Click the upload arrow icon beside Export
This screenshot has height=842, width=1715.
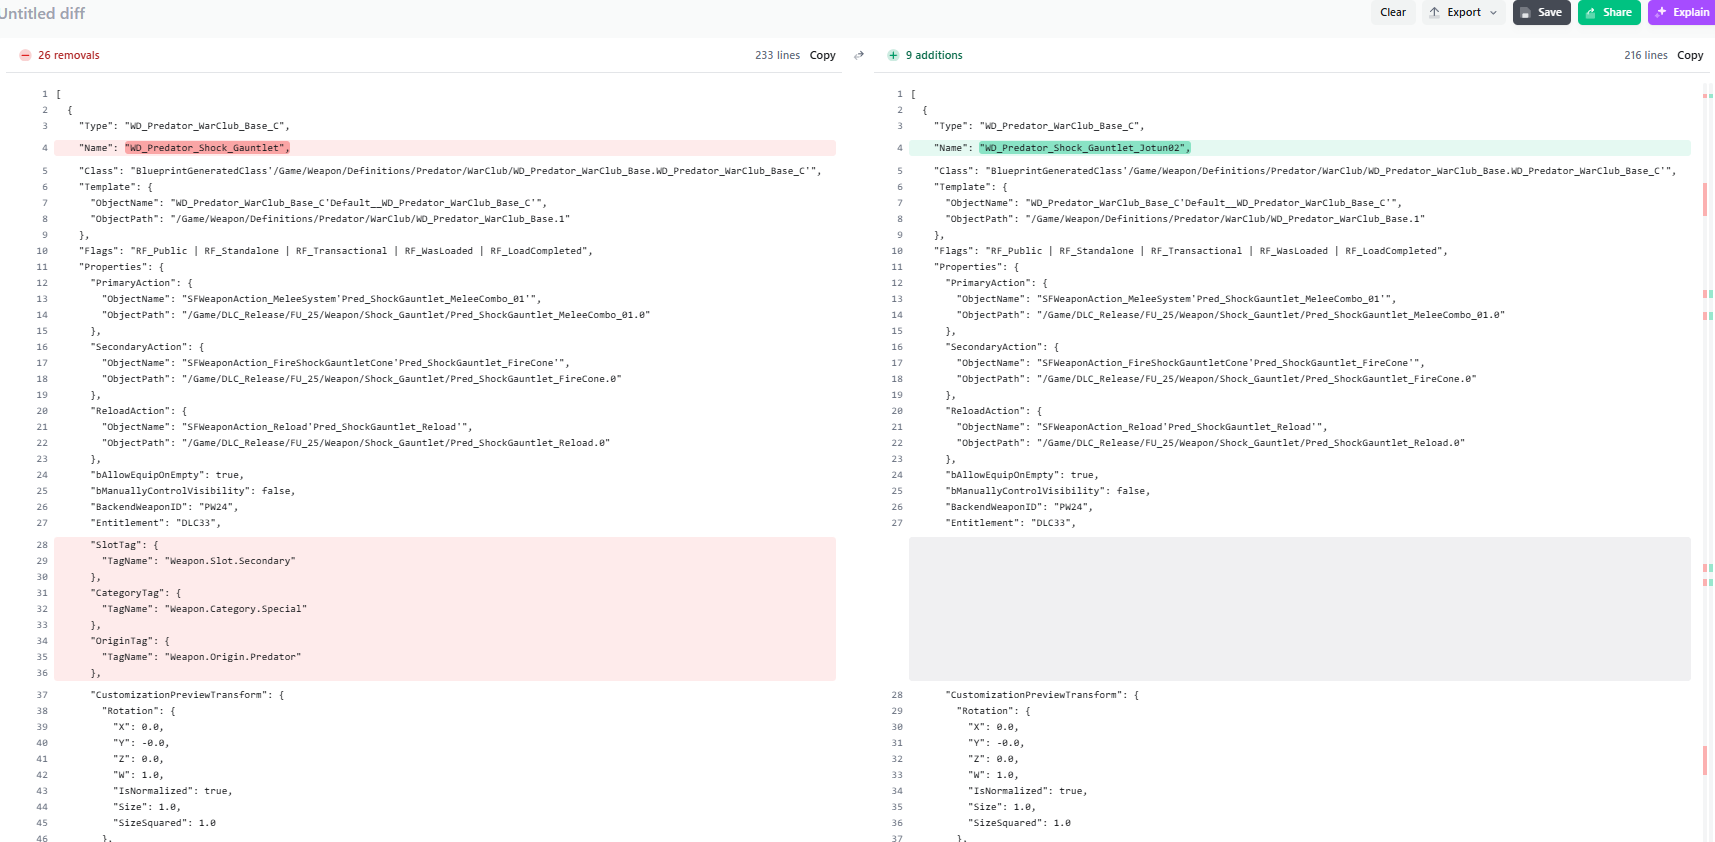(x=1435, y=13)
